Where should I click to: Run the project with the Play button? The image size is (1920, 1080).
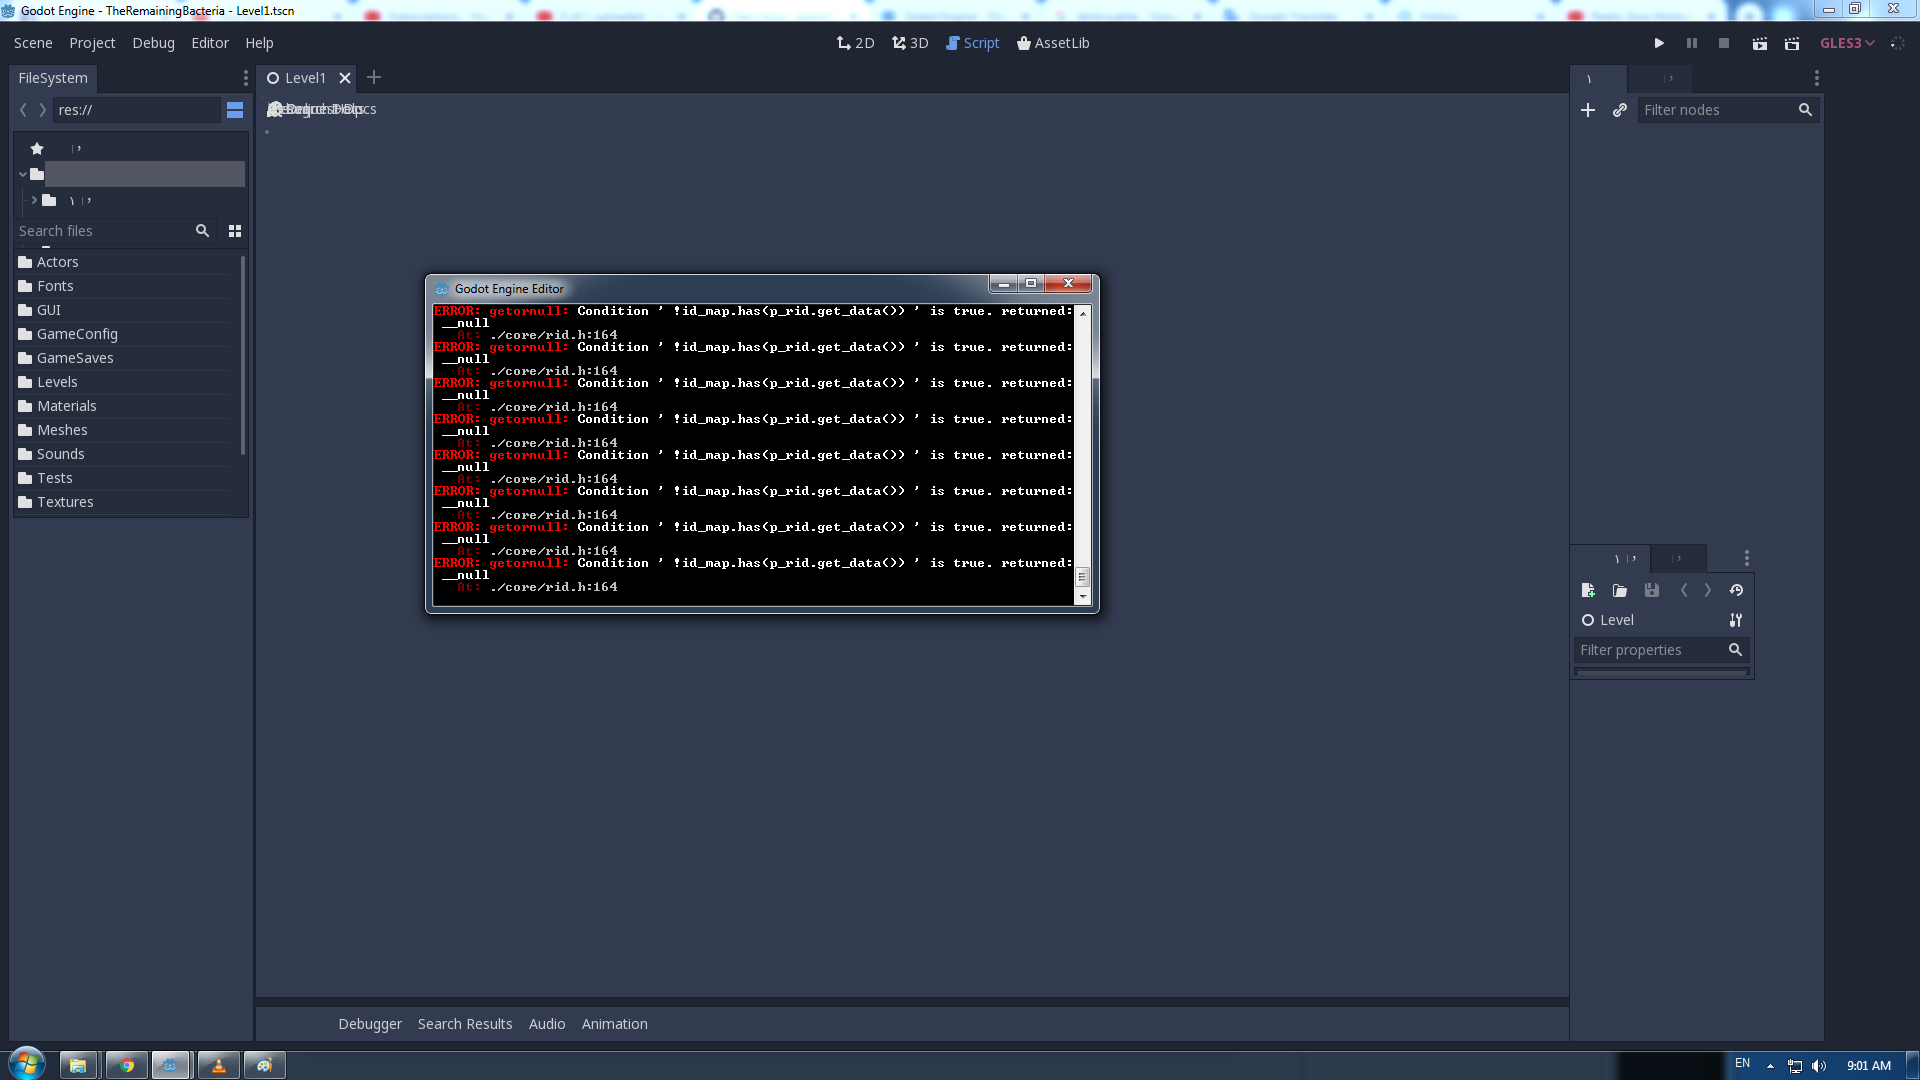point(1659,43)
